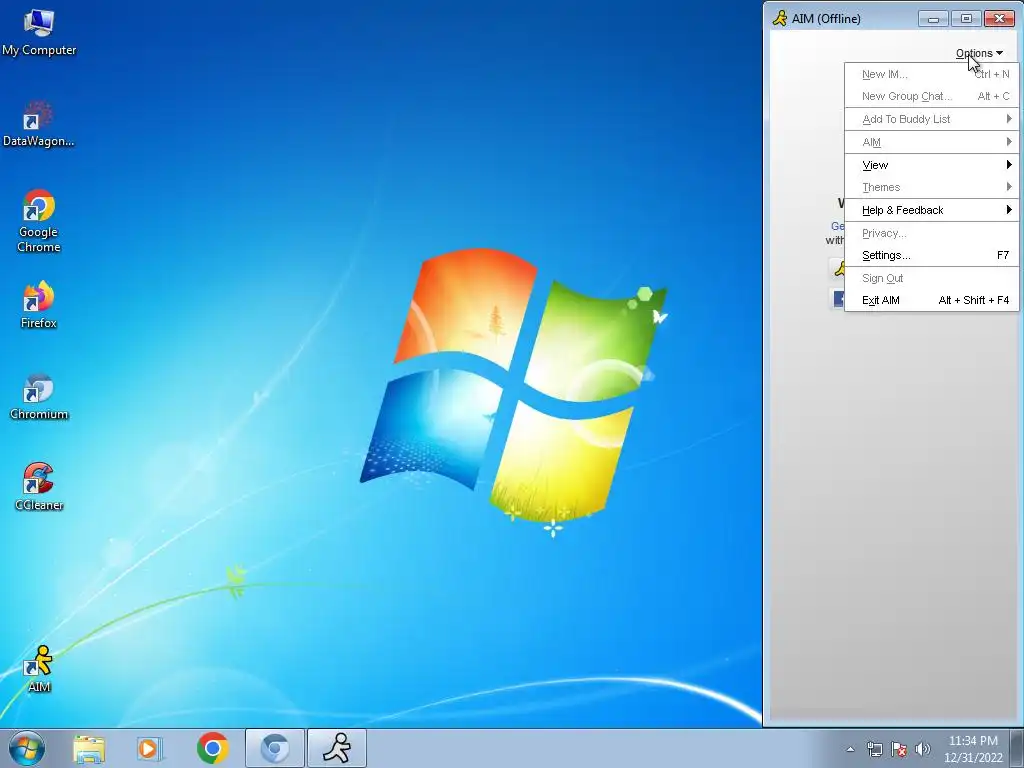Open the Chromium desktop shortcut
The width and height of the screenshot is (1024, 768).
(39, 396)
